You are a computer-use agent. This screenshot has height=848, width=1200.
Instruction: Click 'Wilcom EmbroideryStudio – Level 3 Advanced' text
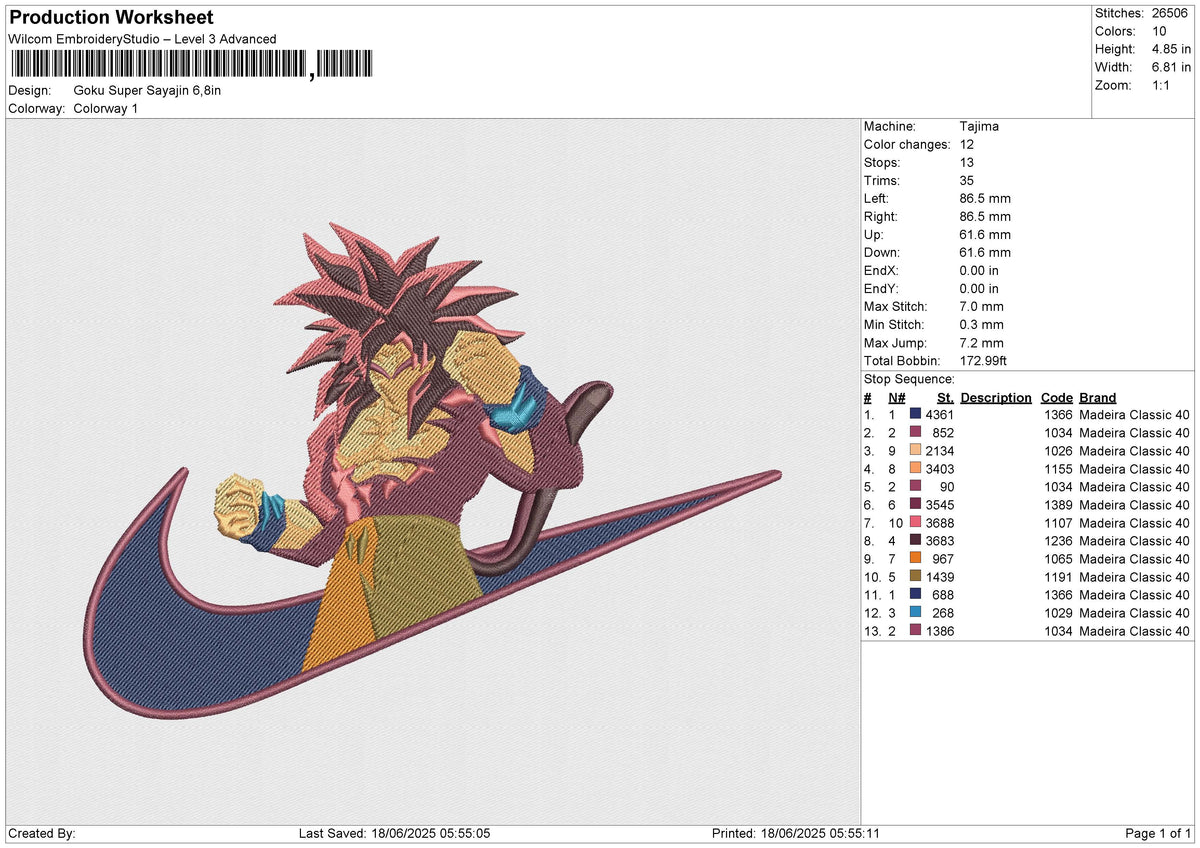pos(142,39)
